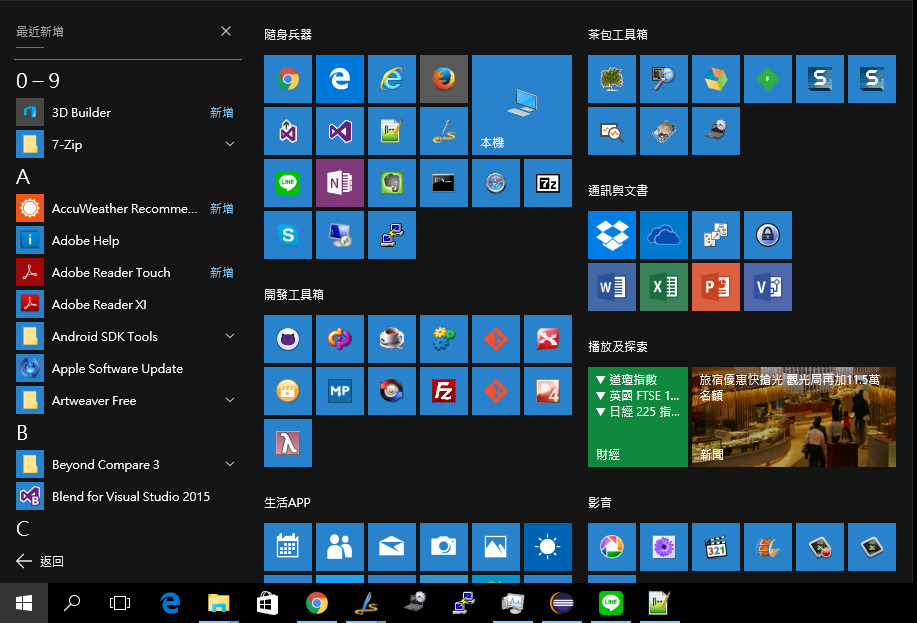
Task: Launch Word from its tile
Action: click(x=612, y=287)
